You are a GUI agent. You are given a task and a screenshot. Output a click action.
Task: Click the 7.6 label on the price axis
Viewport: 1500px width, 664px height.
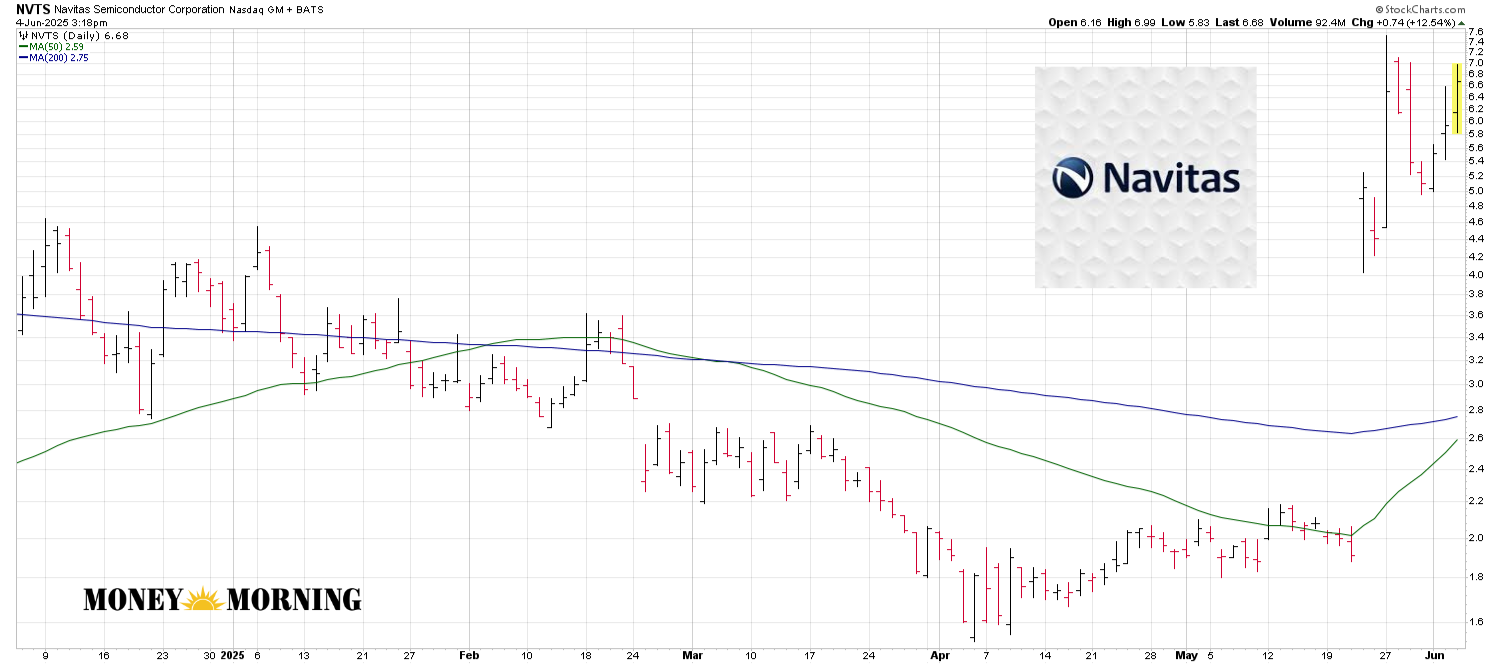(x=1474, y=32)
